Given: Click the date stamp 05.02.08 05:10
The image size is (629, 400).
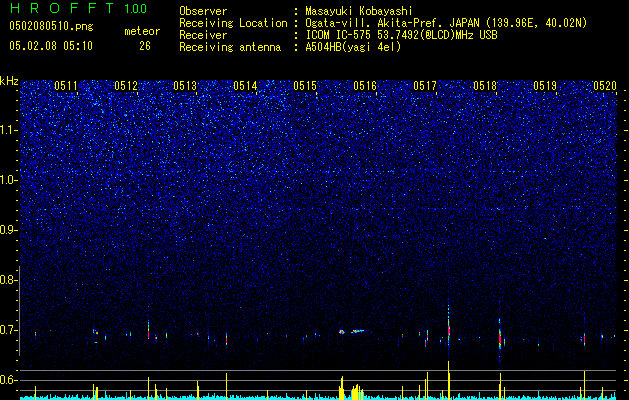Looking at the screenshot, I should [51, 46].
